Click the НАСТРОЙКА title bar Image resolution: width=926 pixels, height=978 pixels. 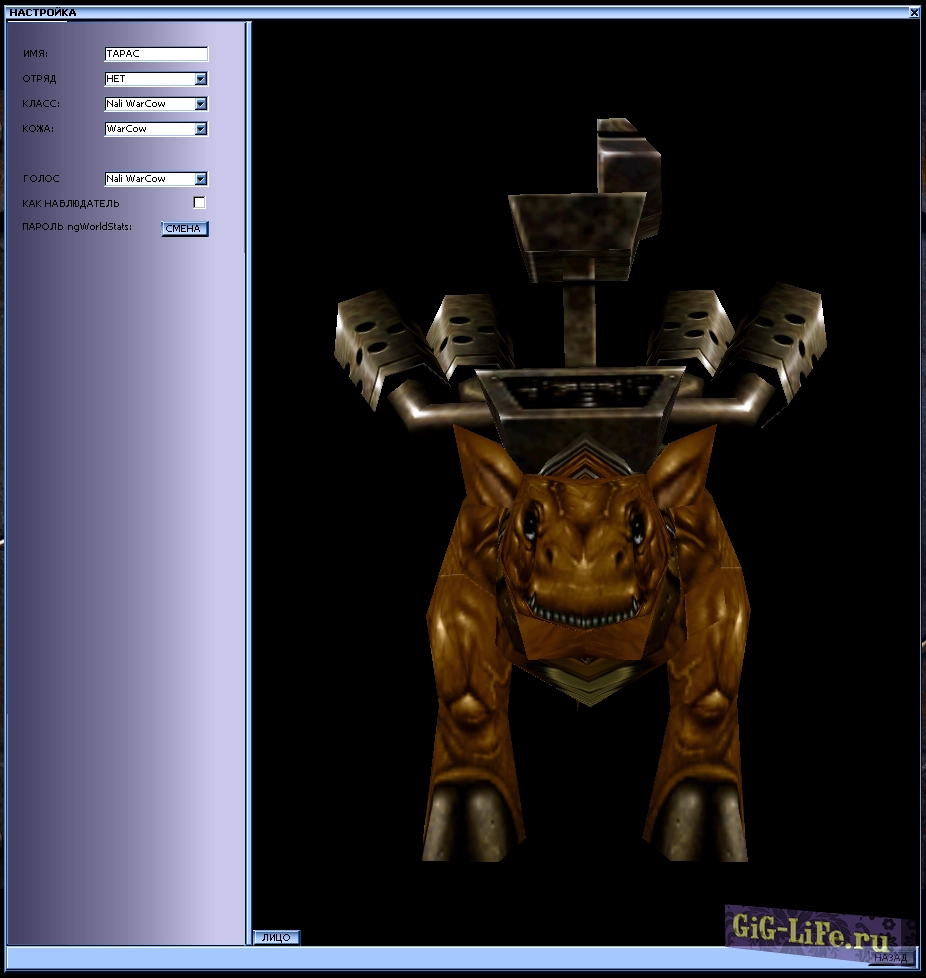(x=460, y=13)
